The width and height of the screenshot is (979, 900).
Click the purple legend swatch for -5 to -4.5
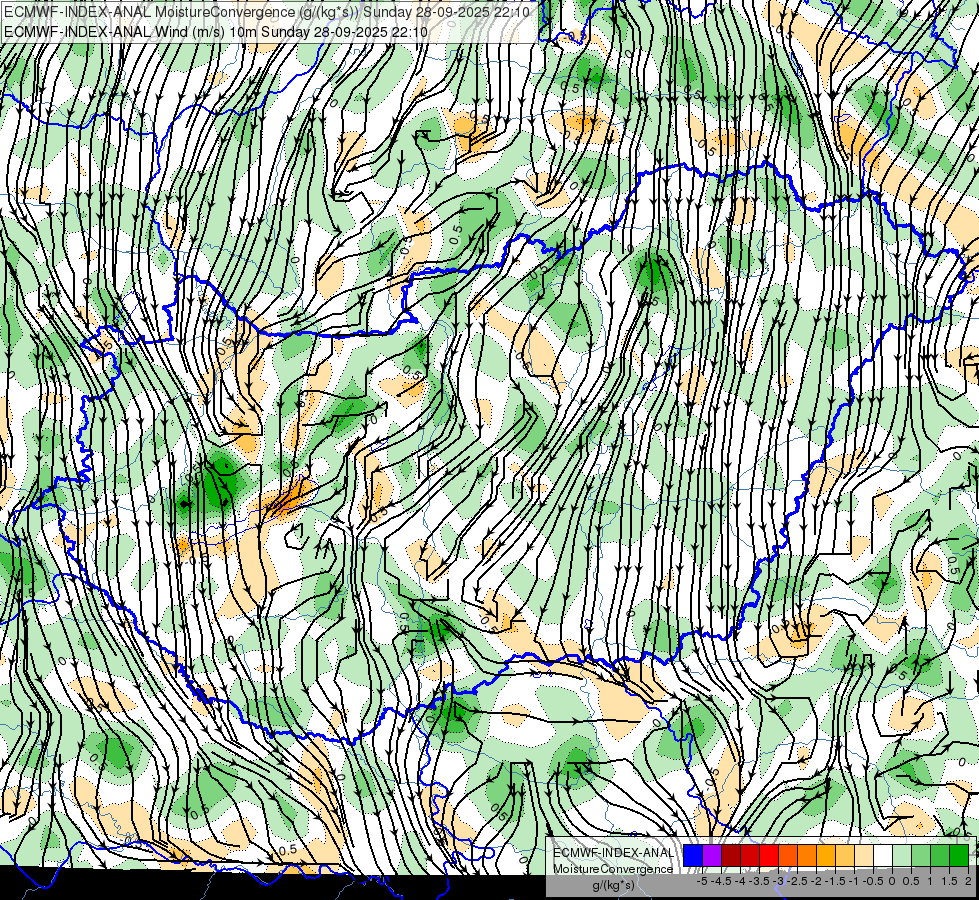click(x=712, y=856)
